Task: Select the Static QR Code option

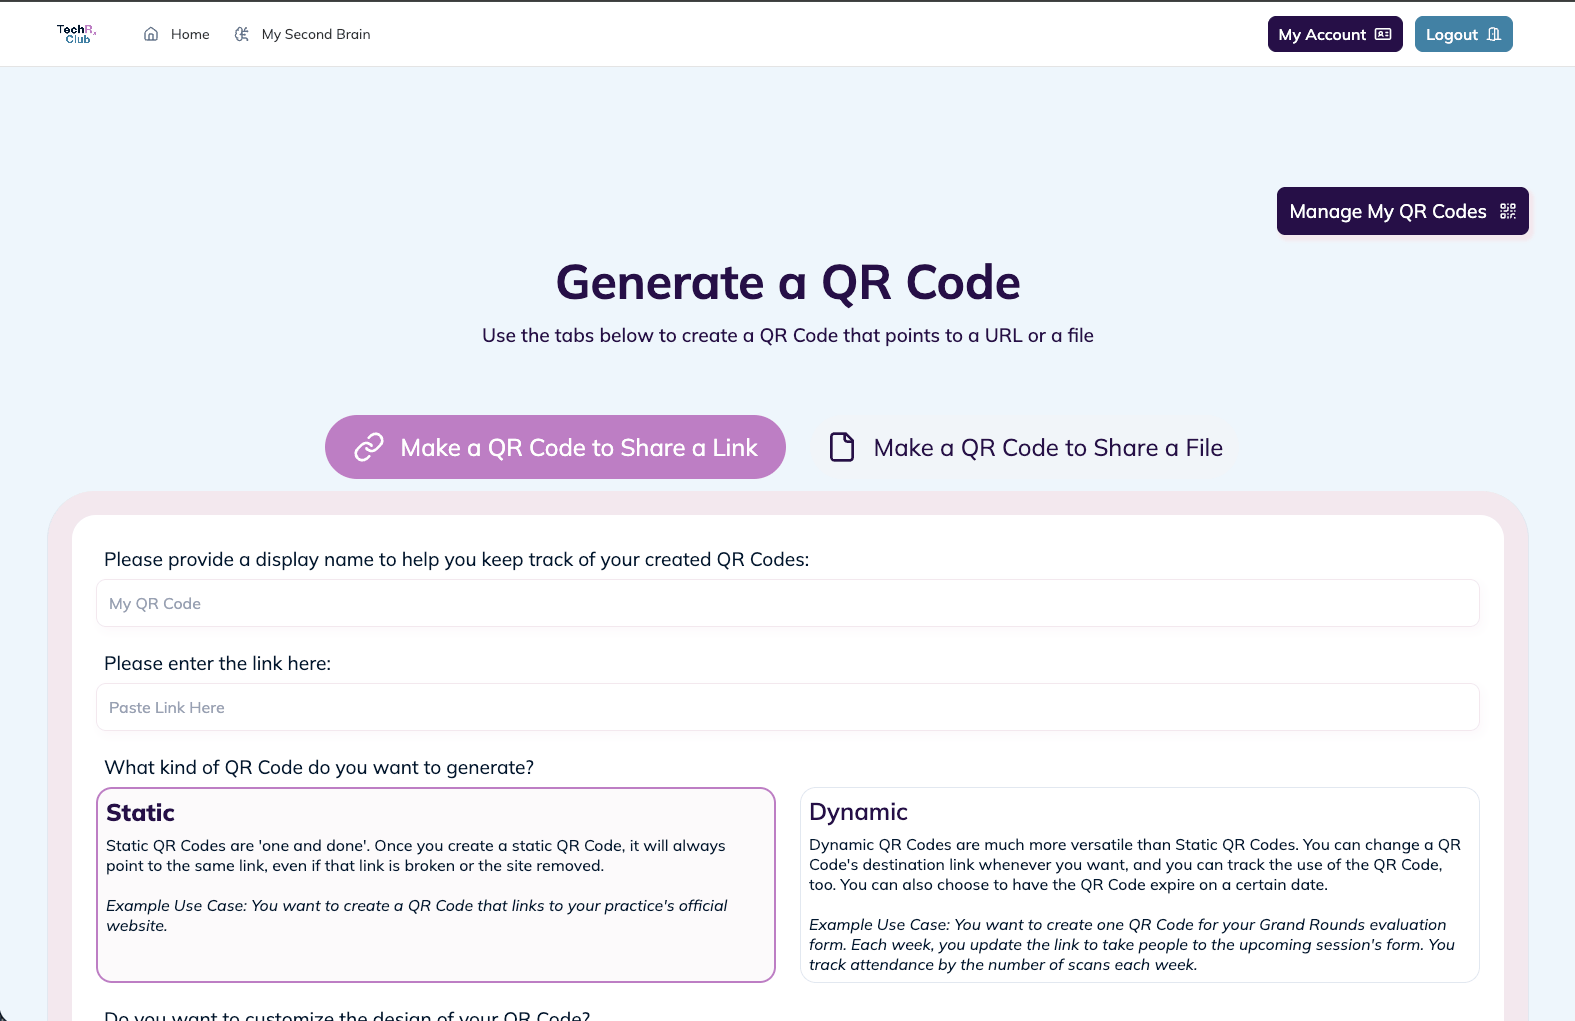Action: (x=436, y=884)
